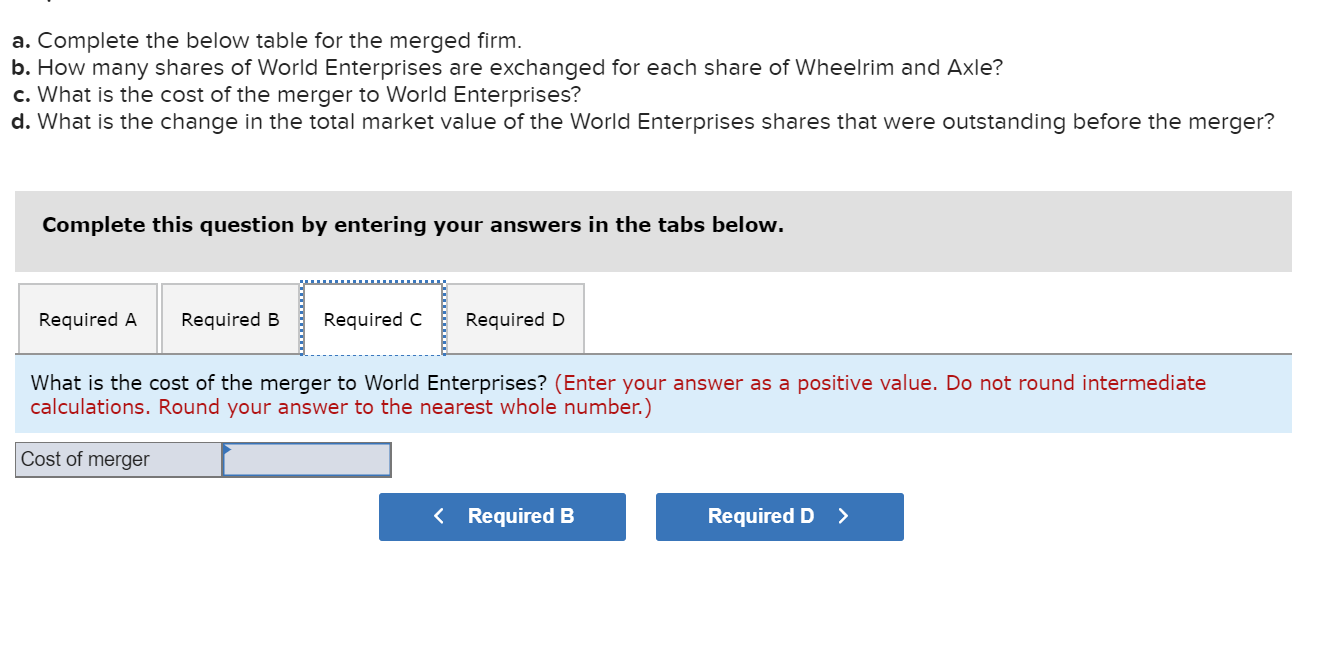Switch to the Required A tab
The height and width of the screenshot is (657, 1343).
point(87,318)
